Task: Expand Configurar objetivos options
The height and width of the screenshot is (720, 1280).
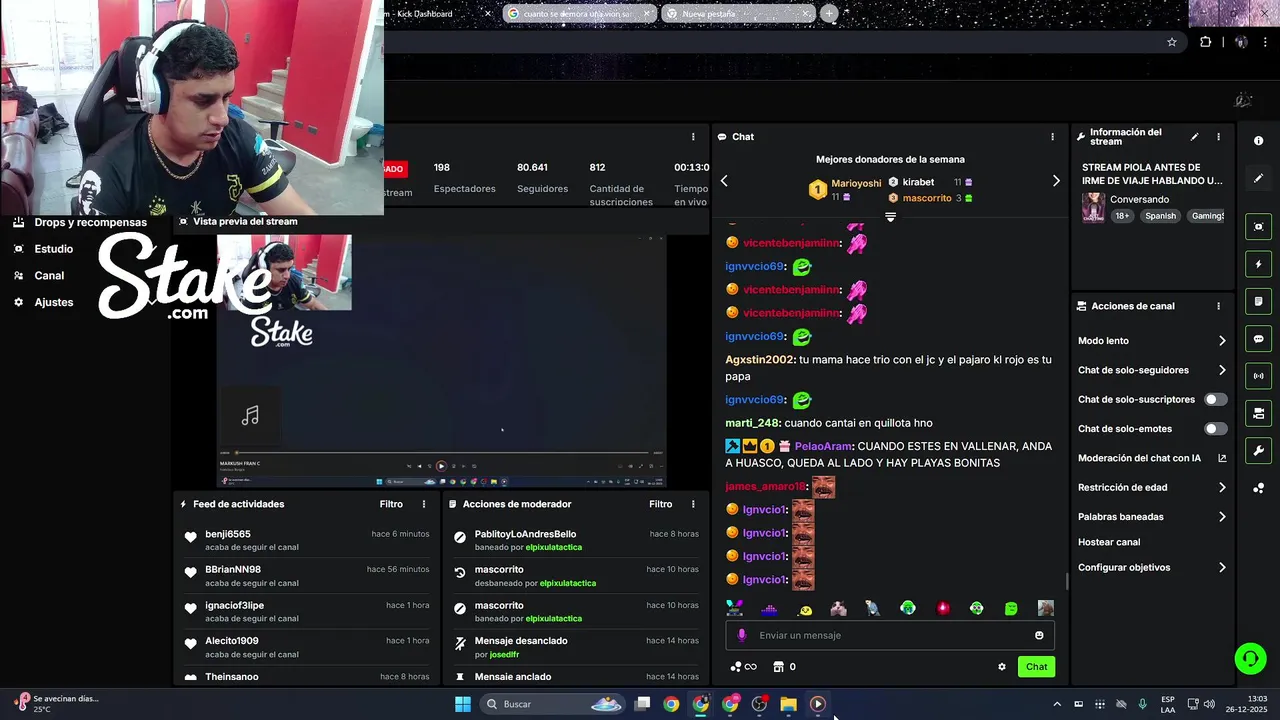Action: 1152,567
